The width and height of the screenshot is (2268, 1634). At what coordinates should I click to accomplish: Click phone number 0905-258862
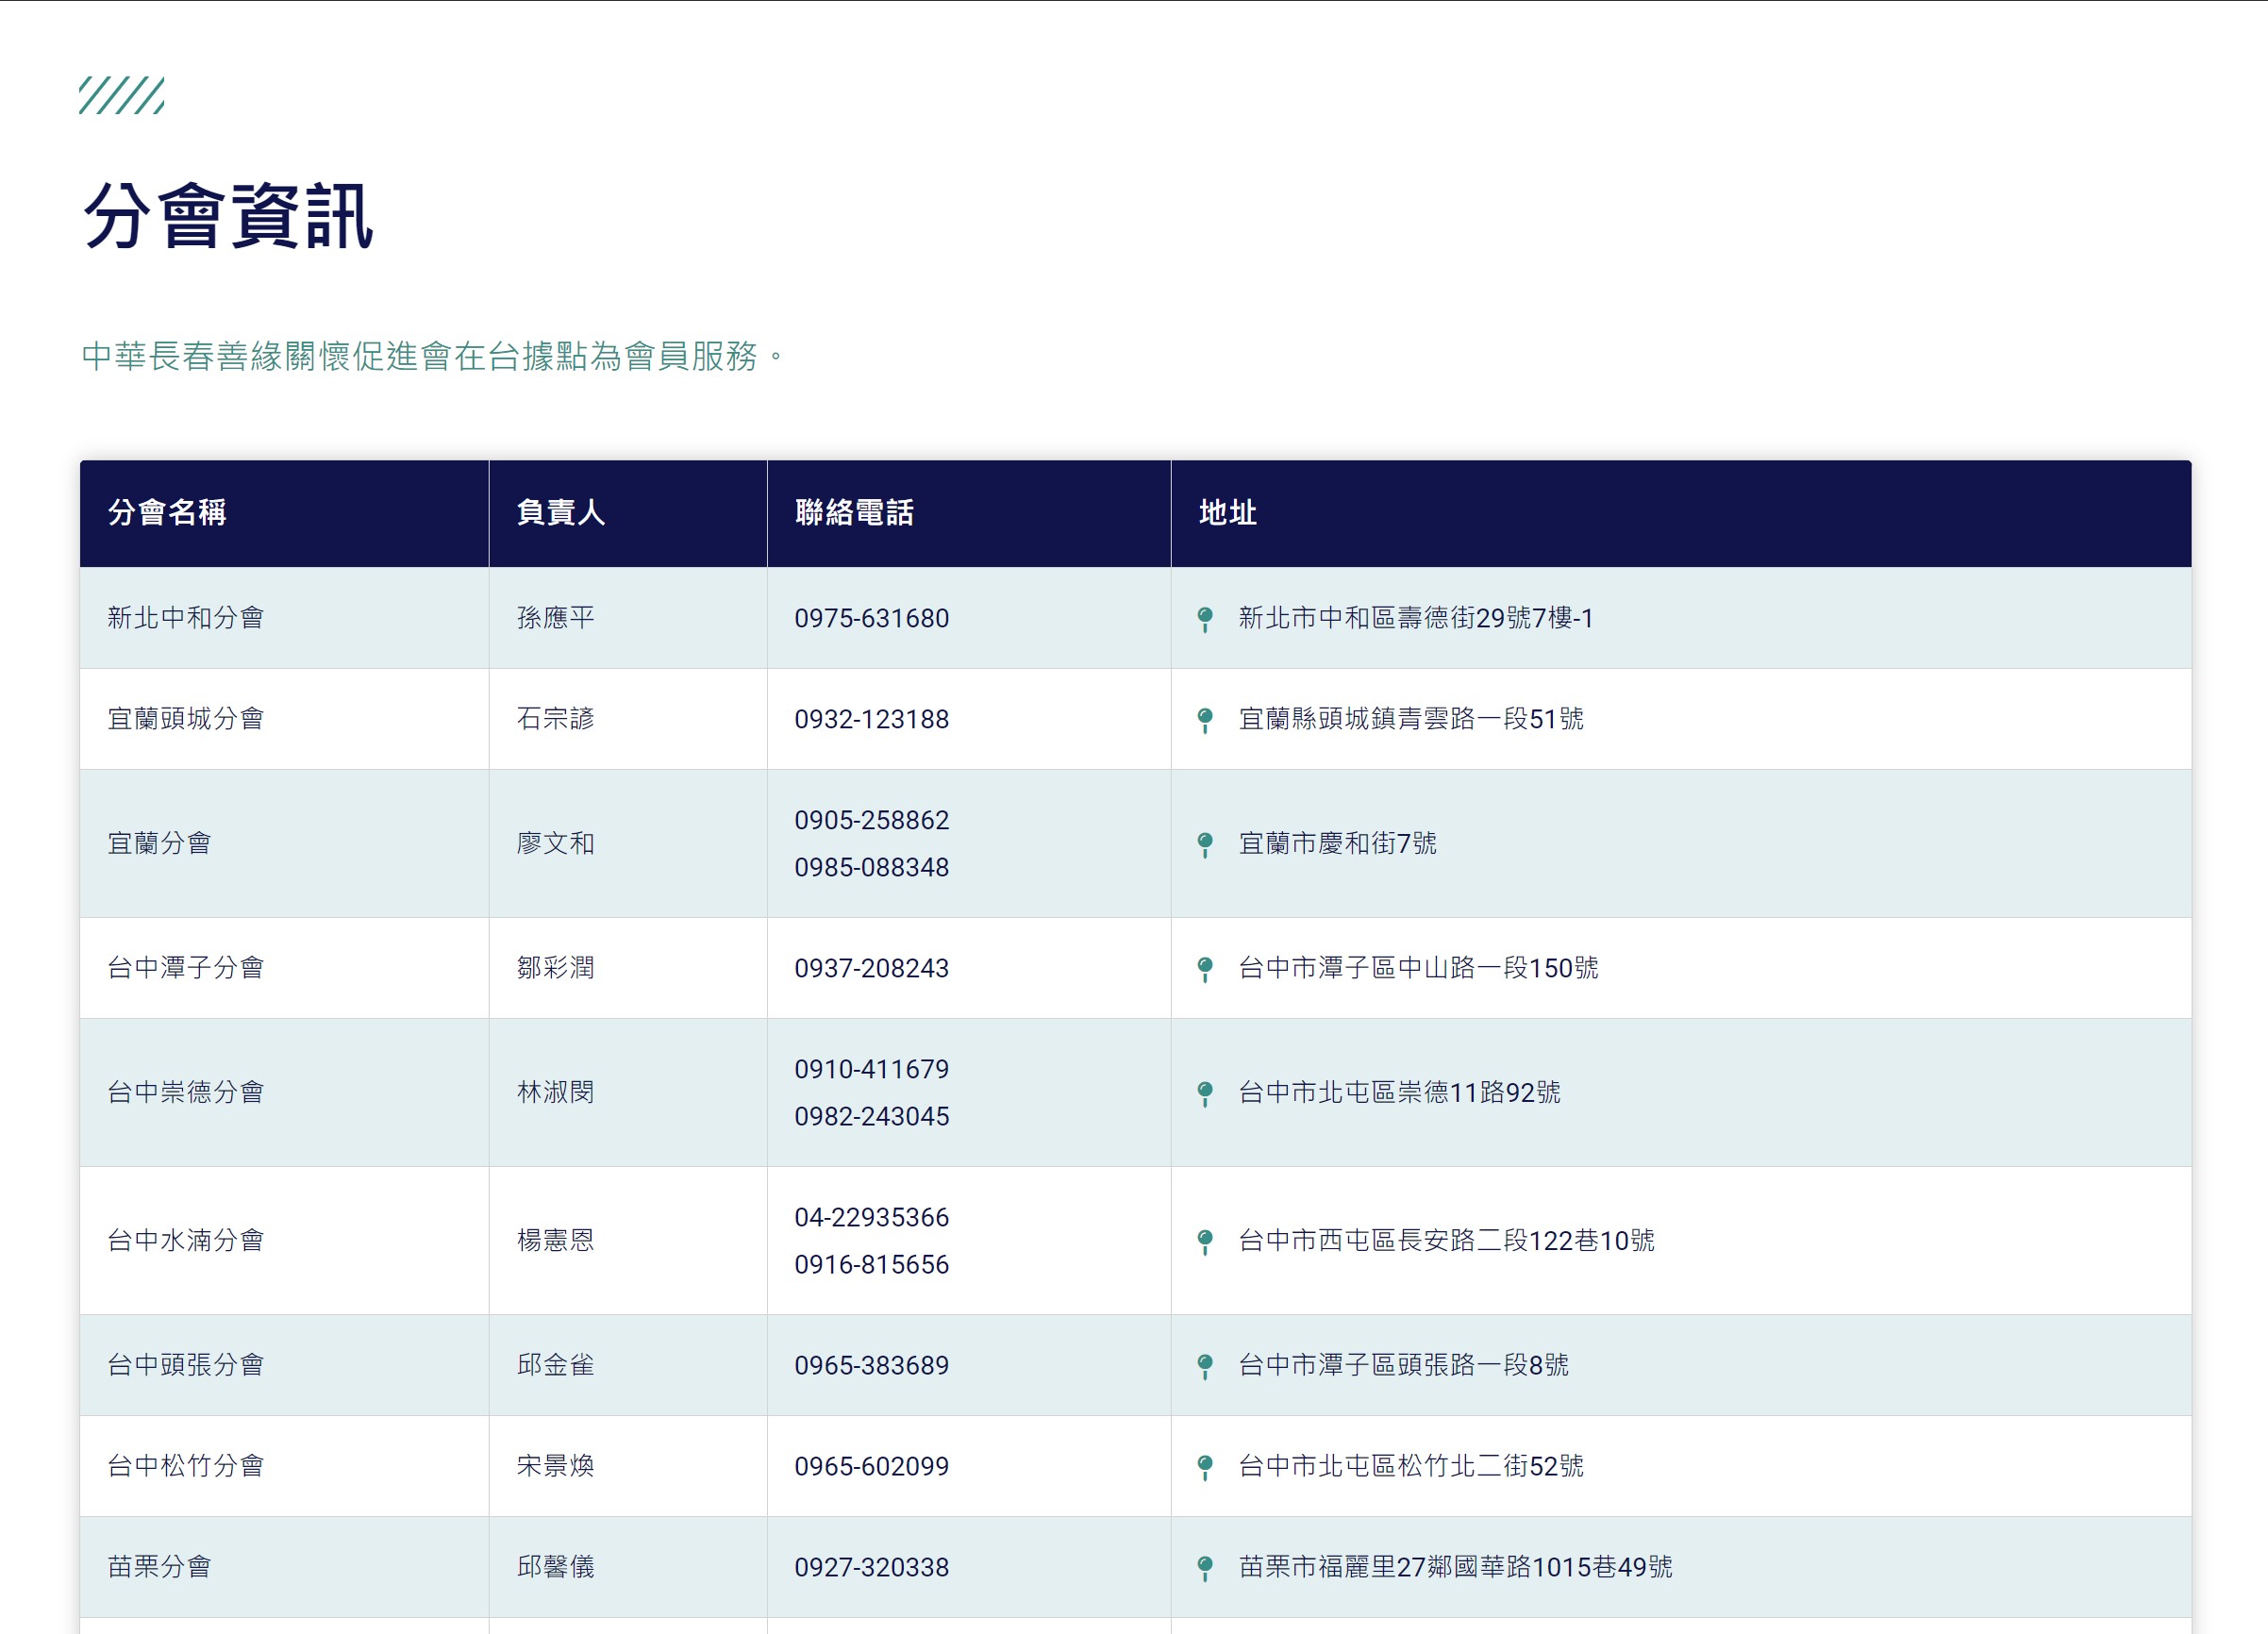[x=872, y=820]
